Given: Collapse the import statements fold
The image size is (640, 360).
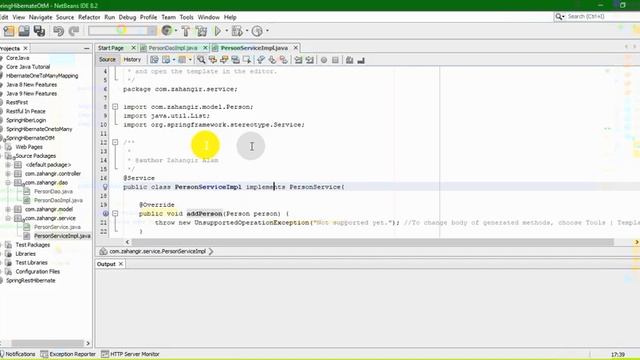Looking at the screenshot, I should [x=115, y=107].
